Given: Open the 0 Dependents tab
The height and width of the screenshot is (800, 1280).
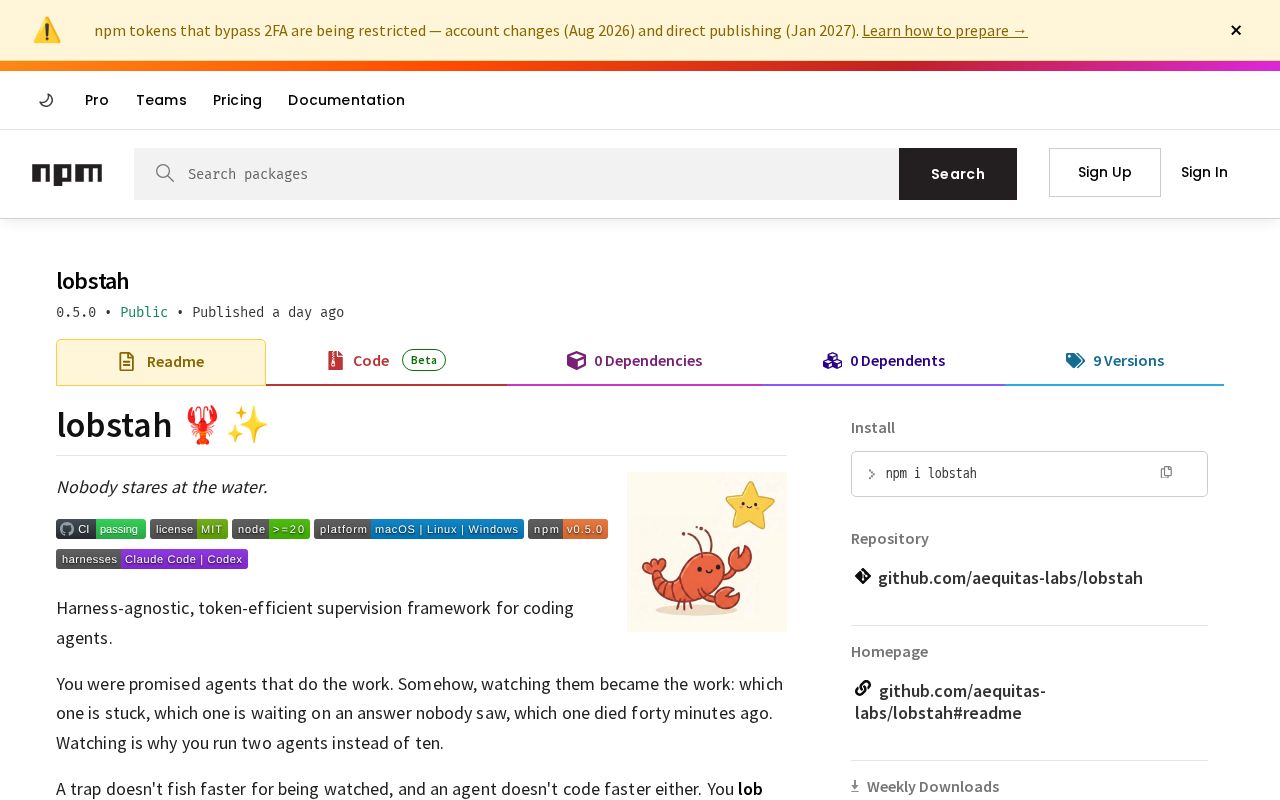Looking at the screenshot, I should click(x=883, y=361).
